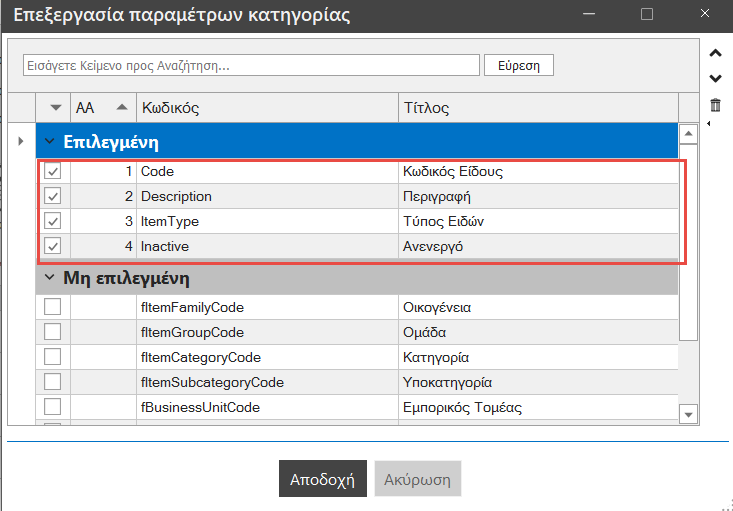Click AA number 1 cell

(103, 171)
